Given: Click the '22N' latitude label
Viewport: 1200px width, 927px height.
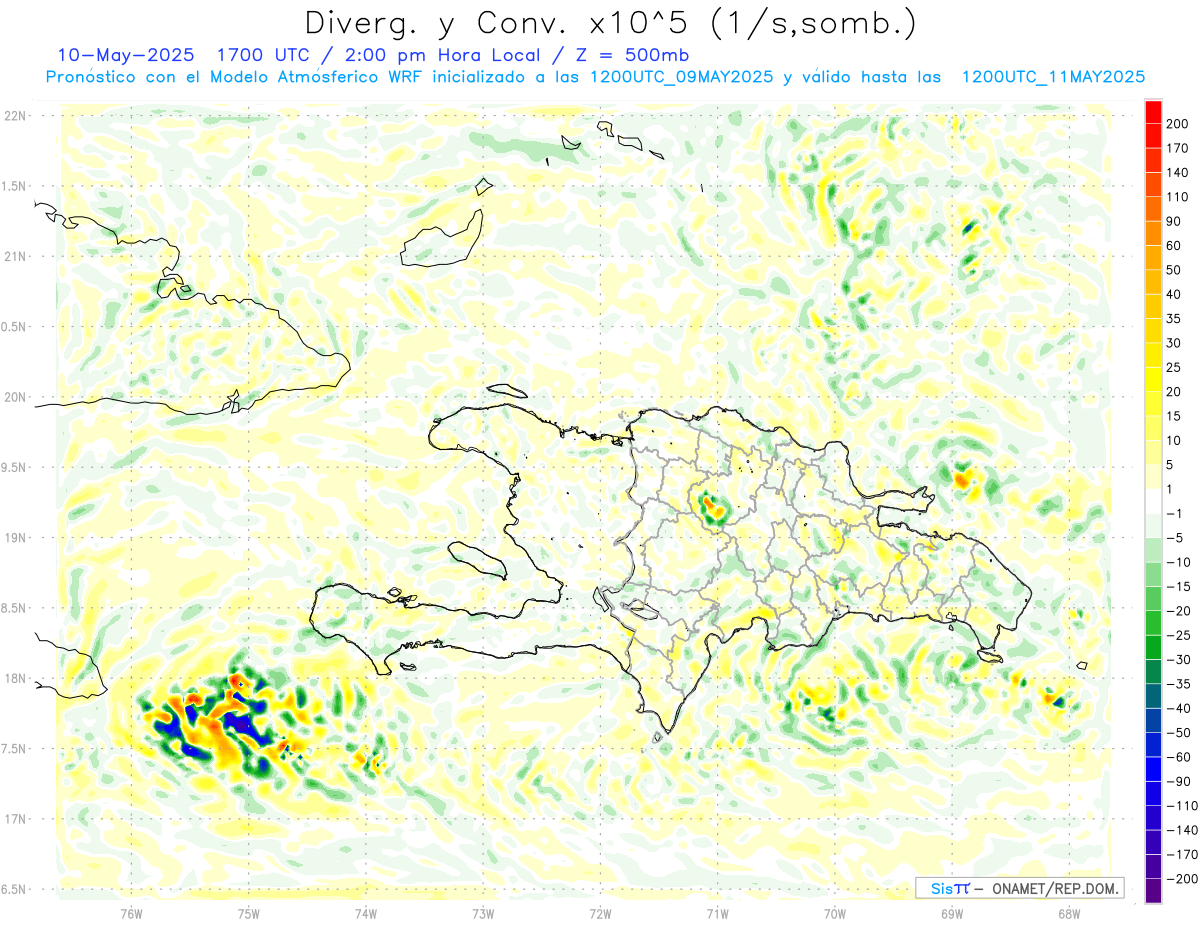Looking at the screenshot, I should (x=16, y=116).
